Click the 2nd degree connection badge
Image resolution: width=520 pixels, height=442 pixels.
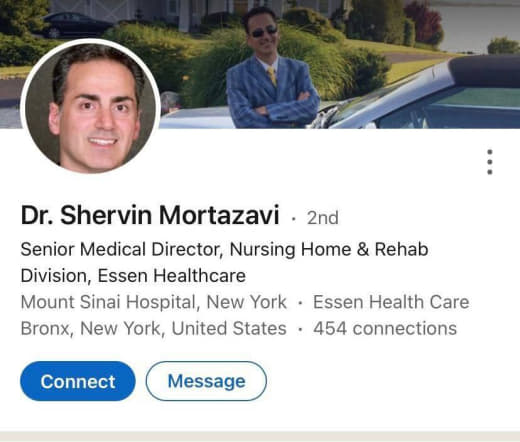[322, 218]
